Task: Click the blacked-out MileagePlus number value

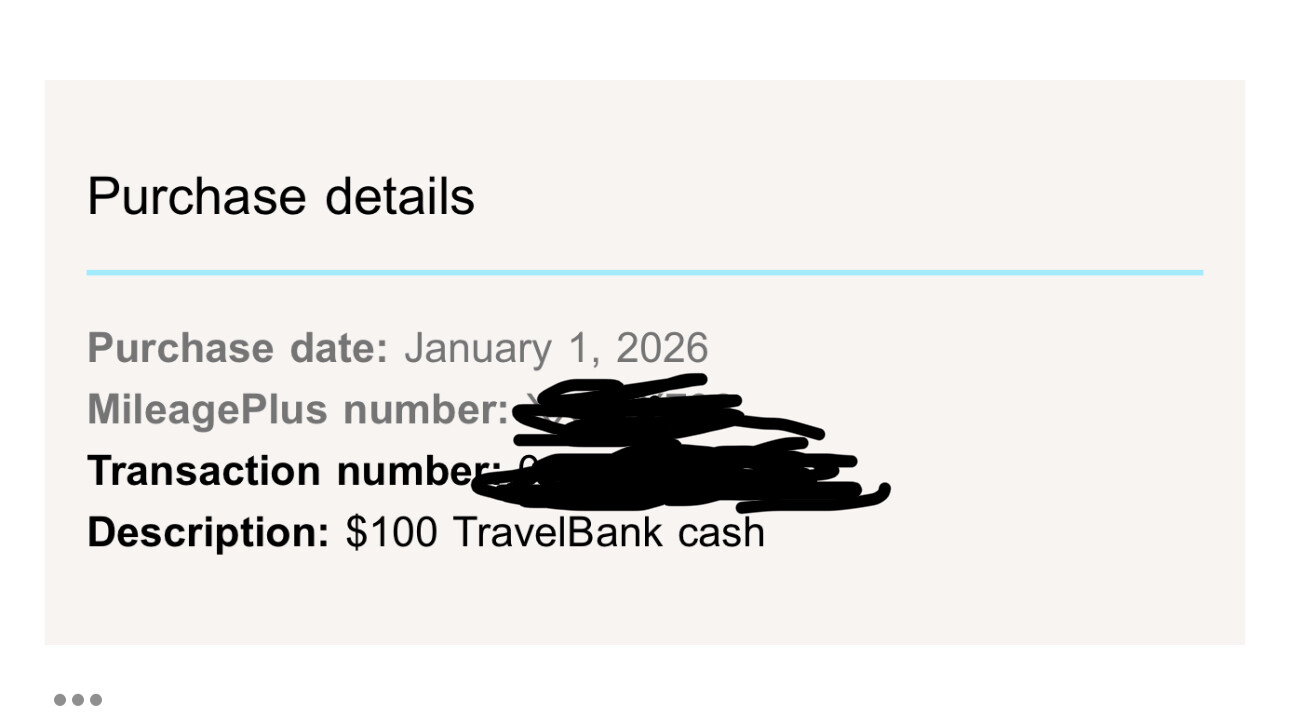Action: click(x=640, y=410)
